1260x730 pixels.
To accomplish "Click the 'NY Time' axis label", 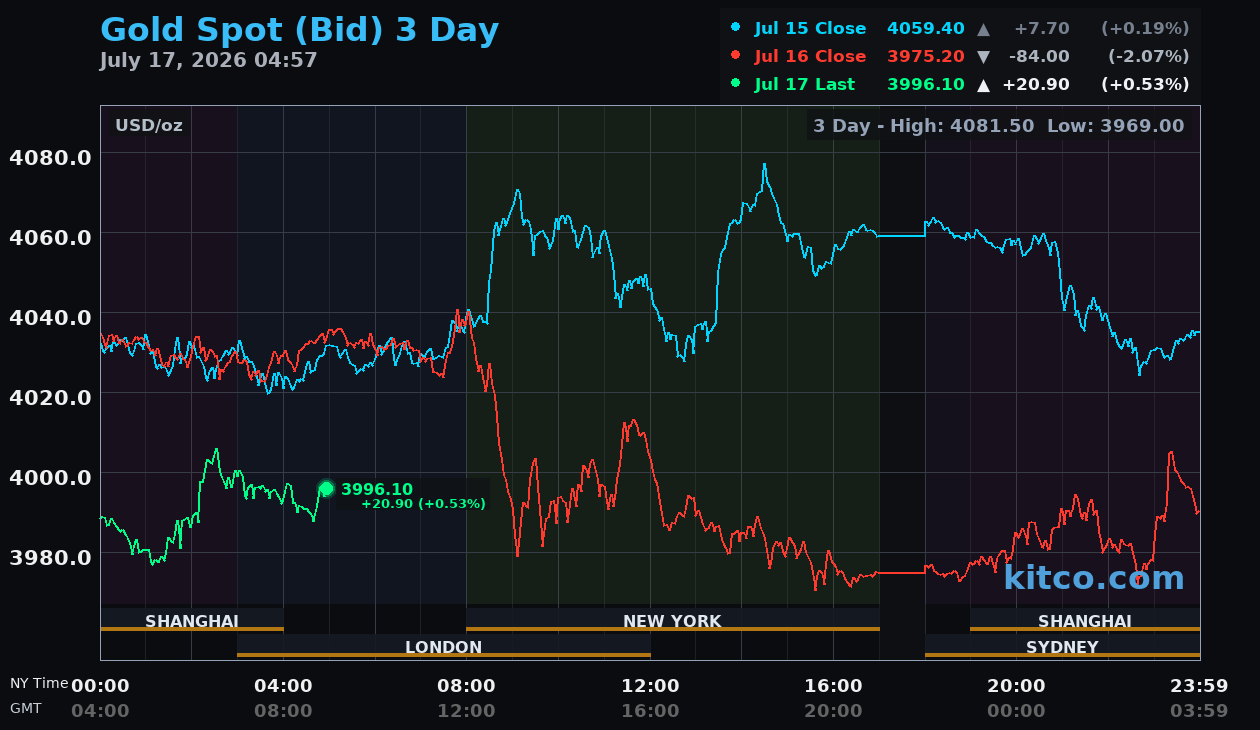I will [x=39, y=684].
